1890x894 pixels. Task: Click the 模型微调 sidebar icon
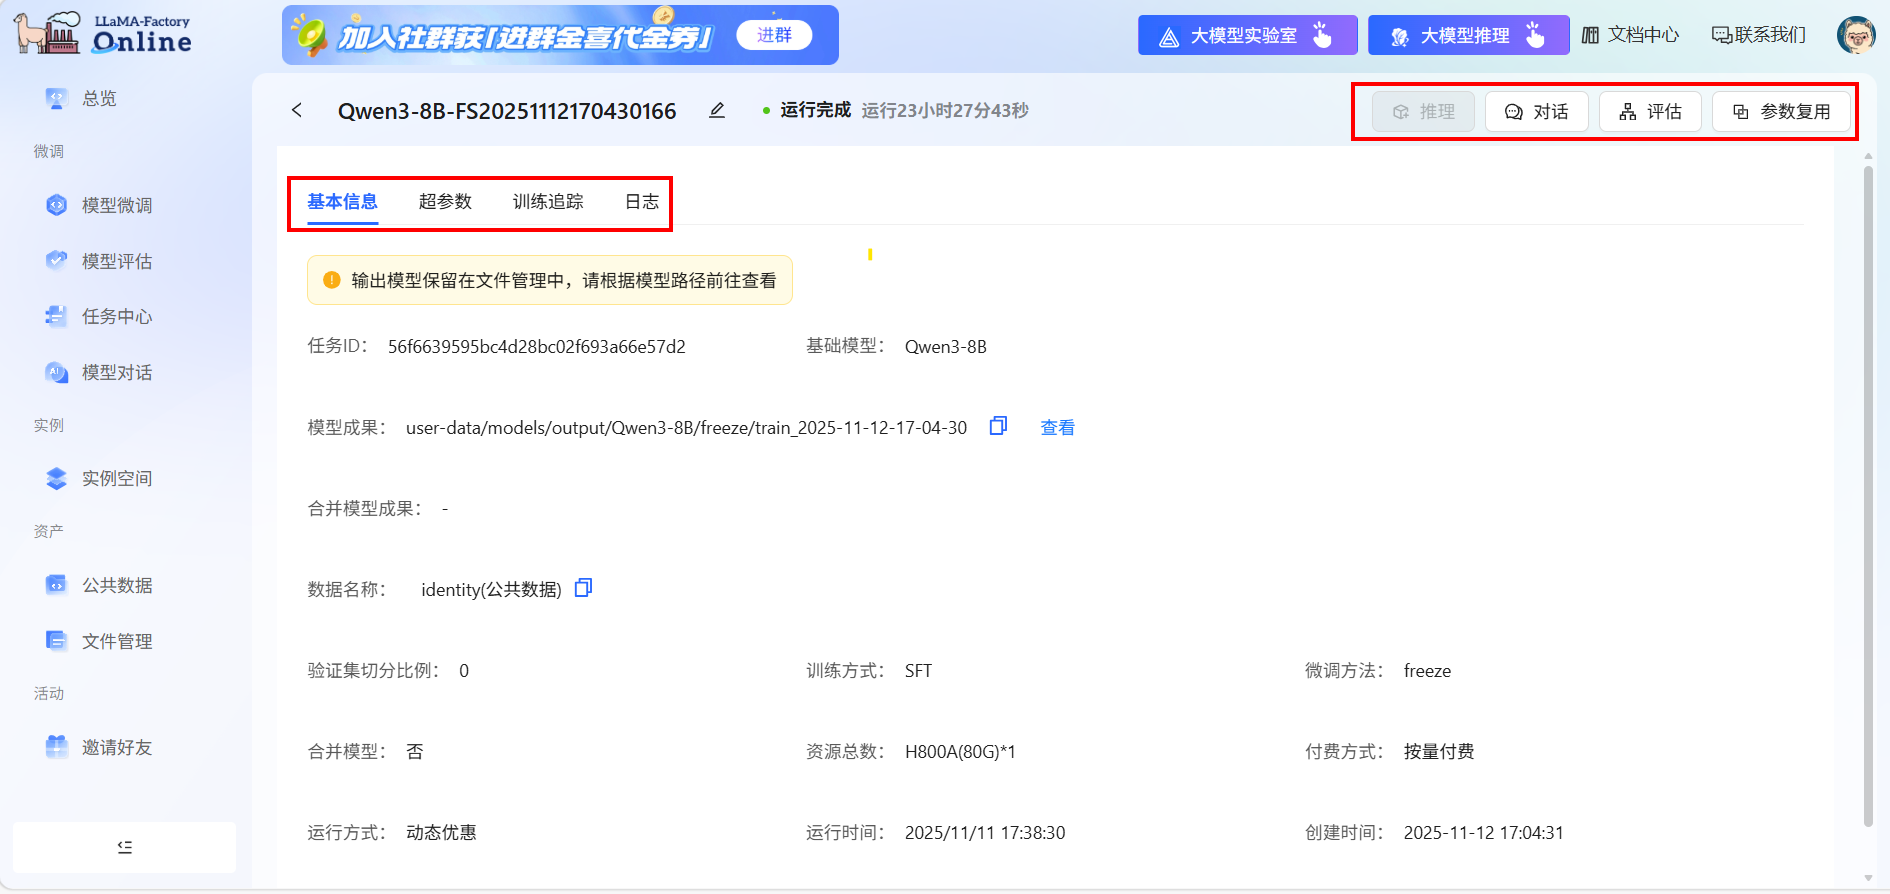click(x=56, y=205)
